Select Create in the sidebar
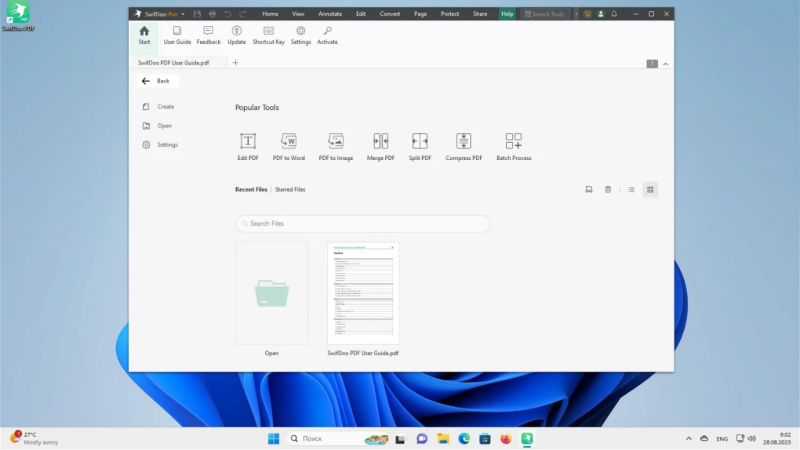The image size is (800, 450). 159,107
